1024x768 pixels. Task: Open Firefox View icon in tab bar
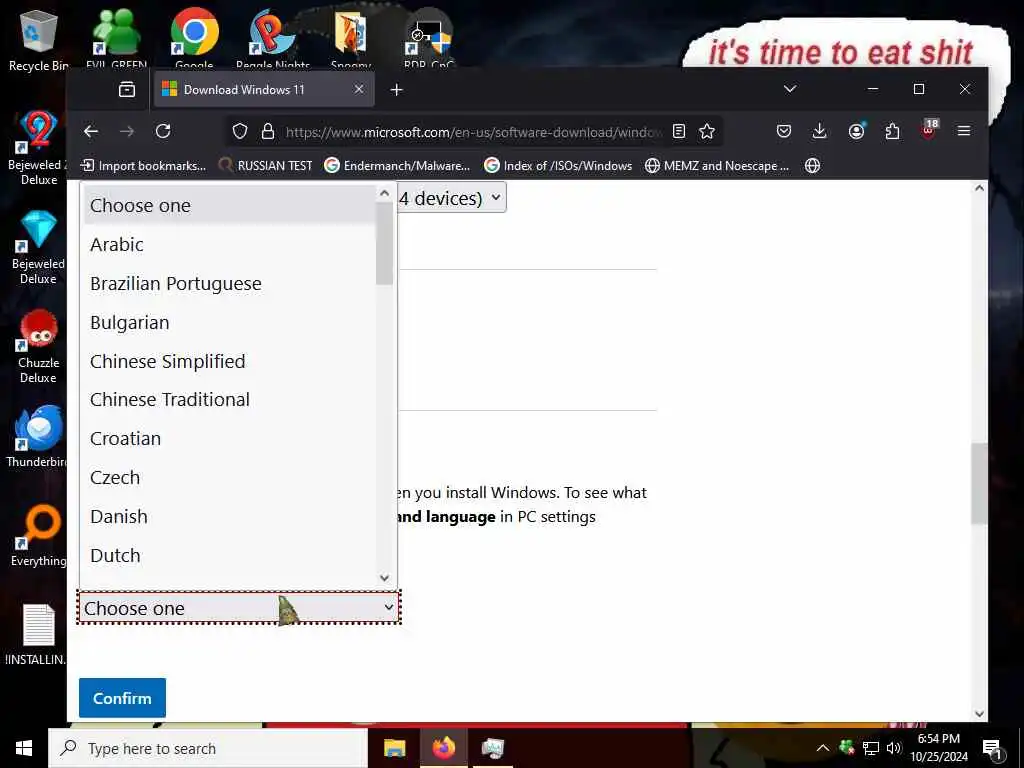tap(127, 89)
